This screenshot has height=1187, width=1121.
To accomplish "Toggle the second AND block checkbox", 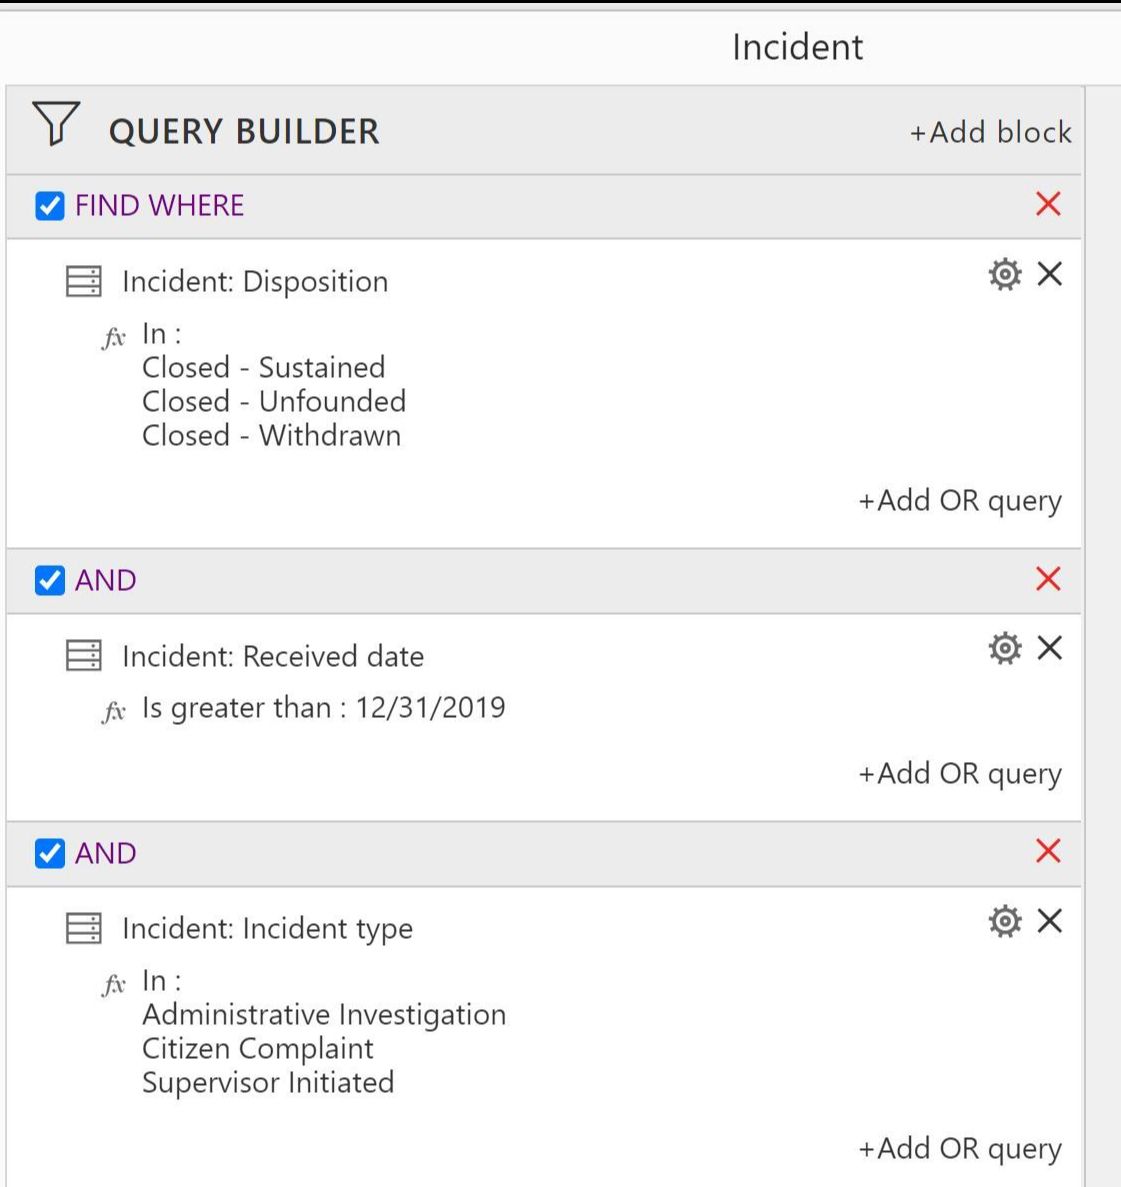I will coord(50,853).
